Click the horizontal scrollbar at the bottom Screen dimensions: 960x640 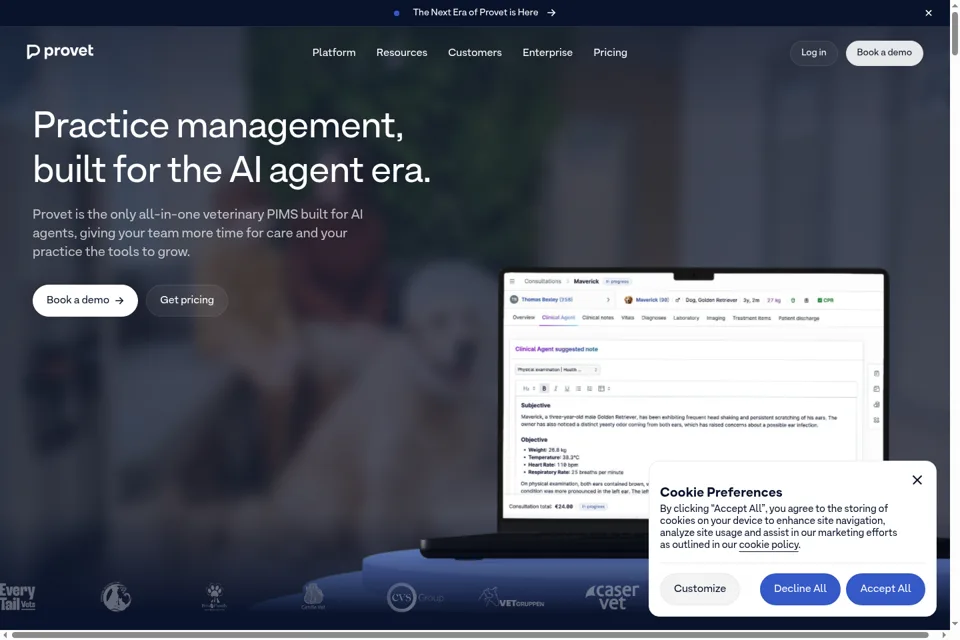point(470,635)
